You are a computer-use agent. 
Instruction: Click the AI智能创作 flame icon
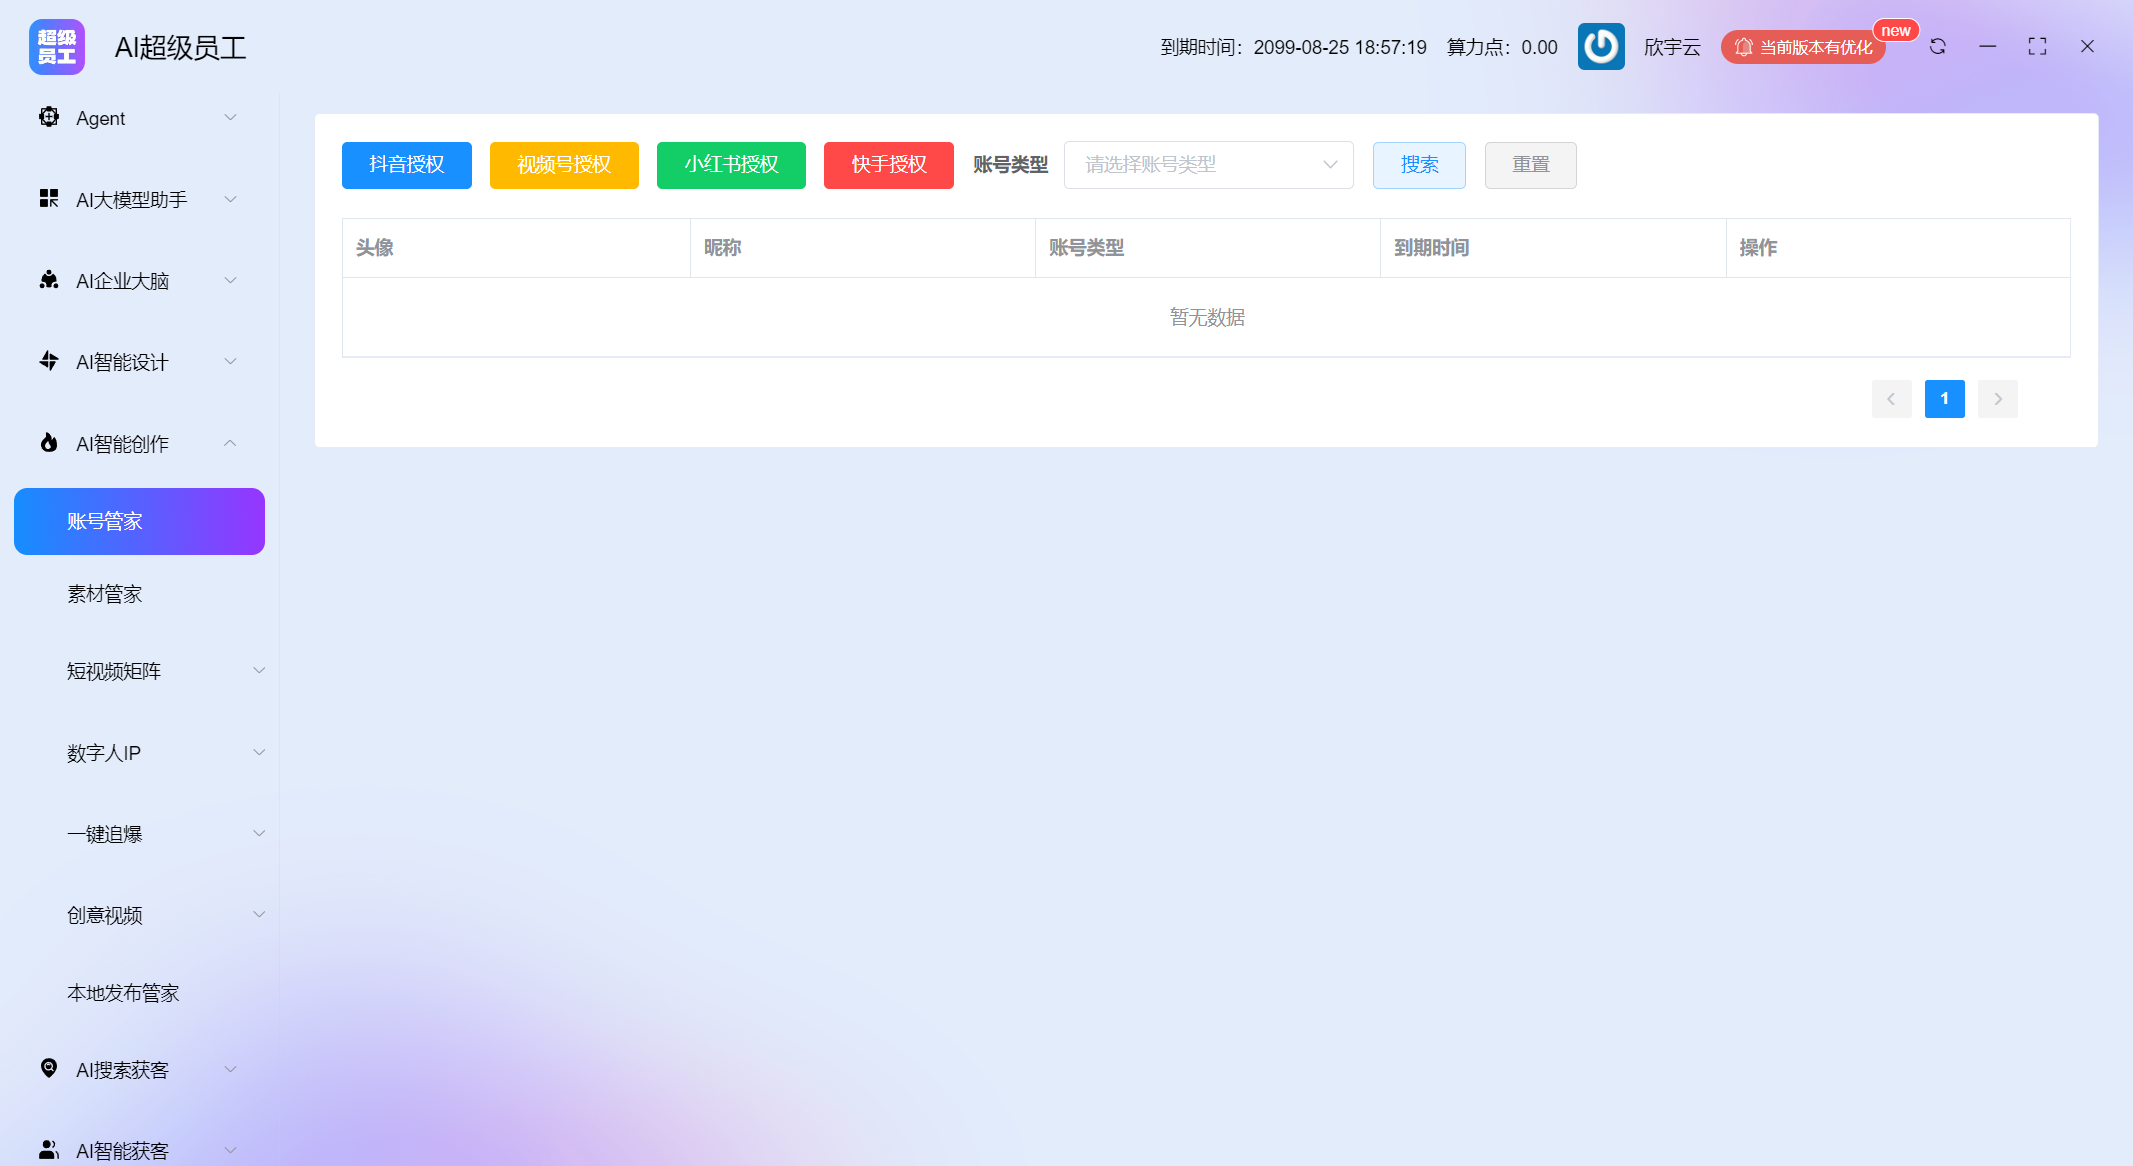pyautogui.click(x=48, y=442)
